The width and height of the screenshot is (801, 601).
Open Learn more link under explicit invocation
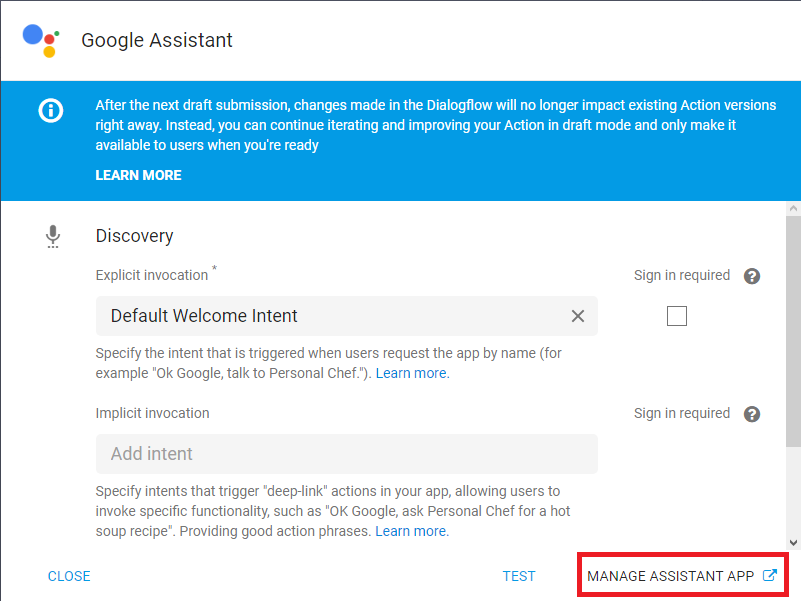[411, 373]
